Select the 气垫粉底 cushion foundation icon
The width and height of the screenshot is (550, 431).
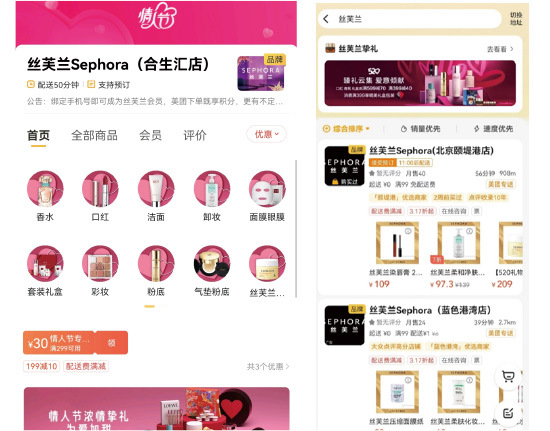coord(212,264)
